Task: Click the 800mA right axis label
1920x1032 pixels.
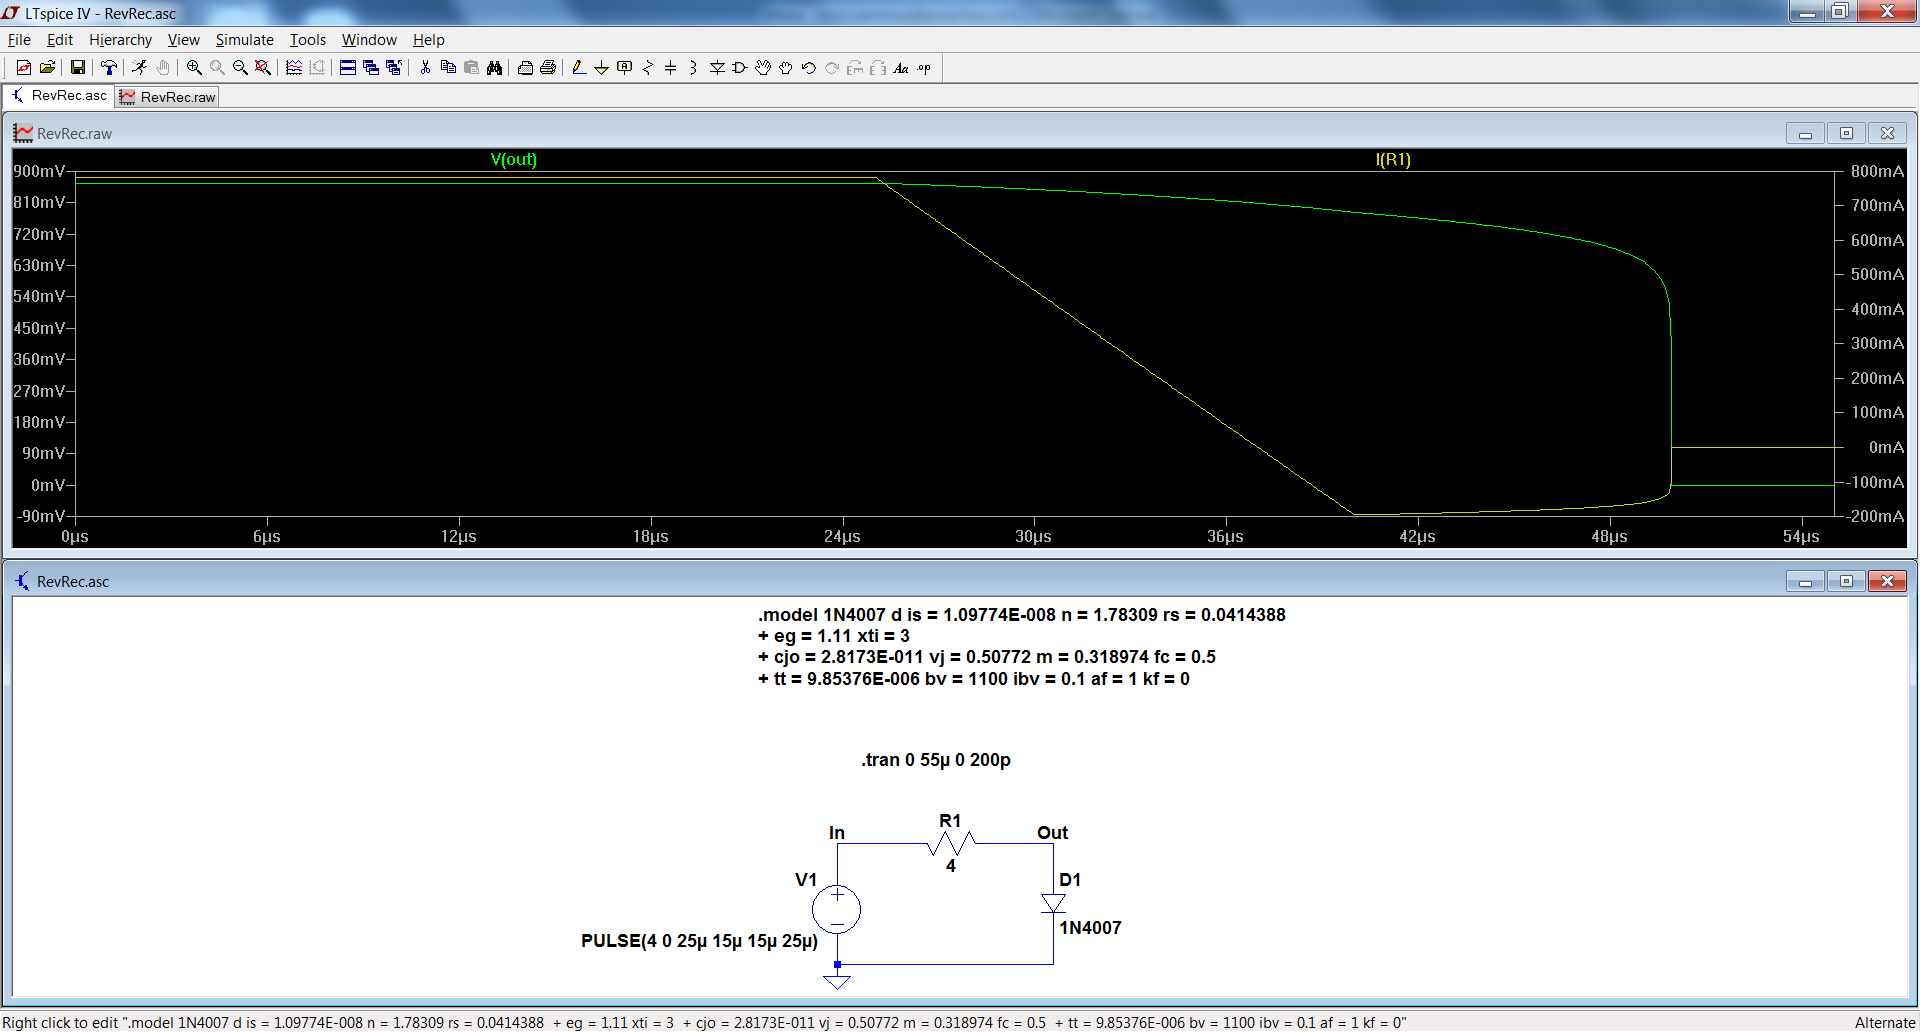Action: [x=1877, y=171]
